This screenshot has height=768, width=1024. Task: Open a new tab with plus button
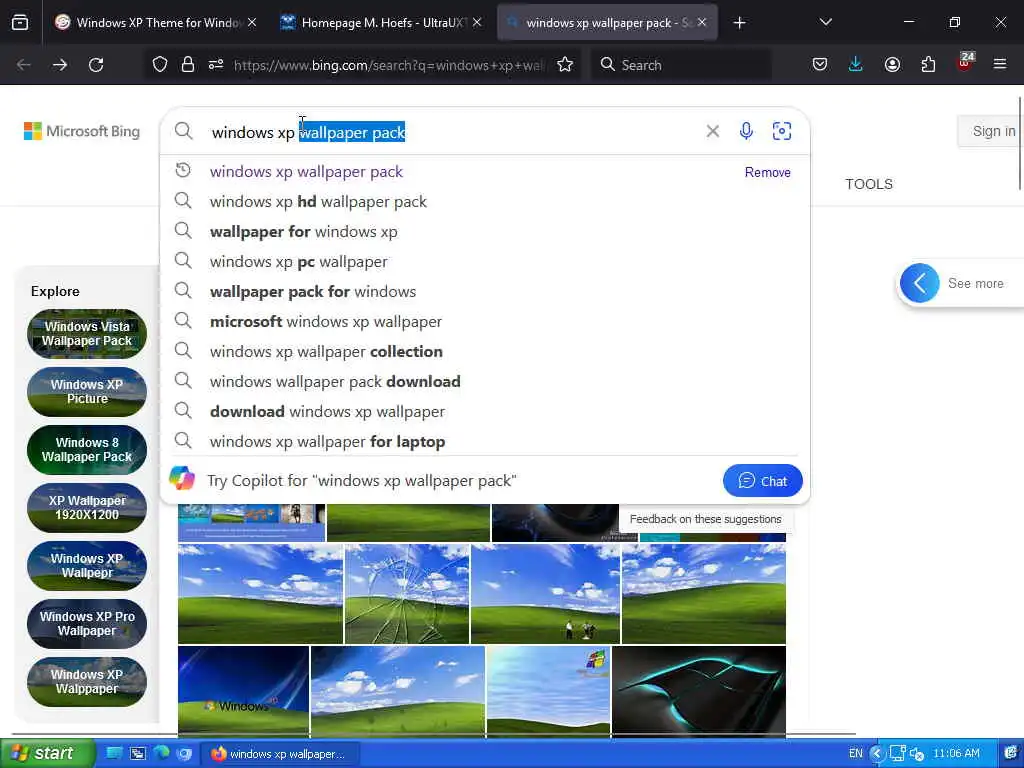point(739,23)
